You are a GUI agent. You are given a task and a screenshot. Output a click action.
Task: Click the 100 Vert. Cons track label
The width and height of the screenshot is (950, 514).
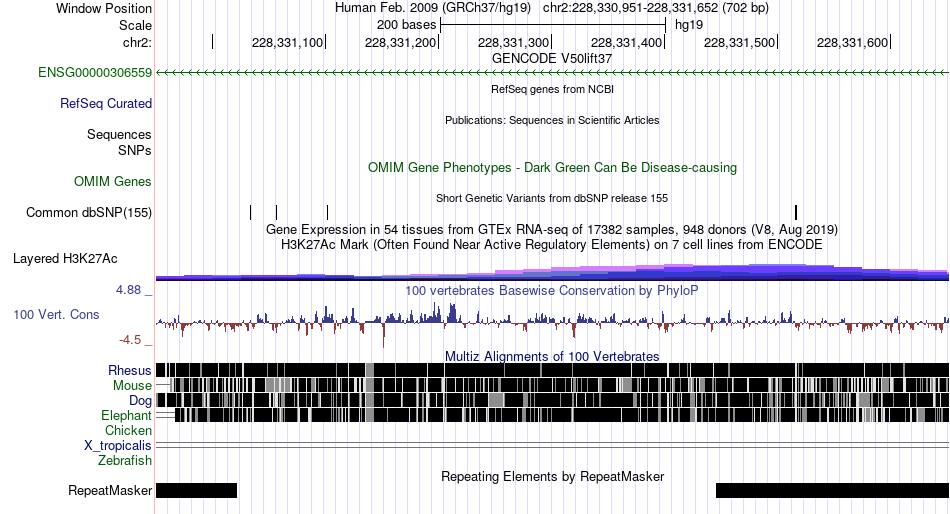pyautogui.click(x=56, y=315)
